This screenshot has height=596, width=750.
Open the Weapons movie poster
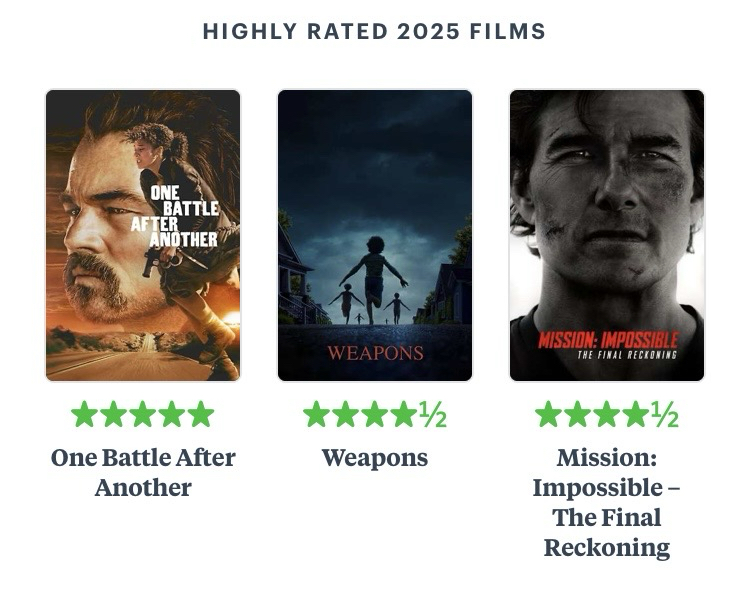pos(375,235)
